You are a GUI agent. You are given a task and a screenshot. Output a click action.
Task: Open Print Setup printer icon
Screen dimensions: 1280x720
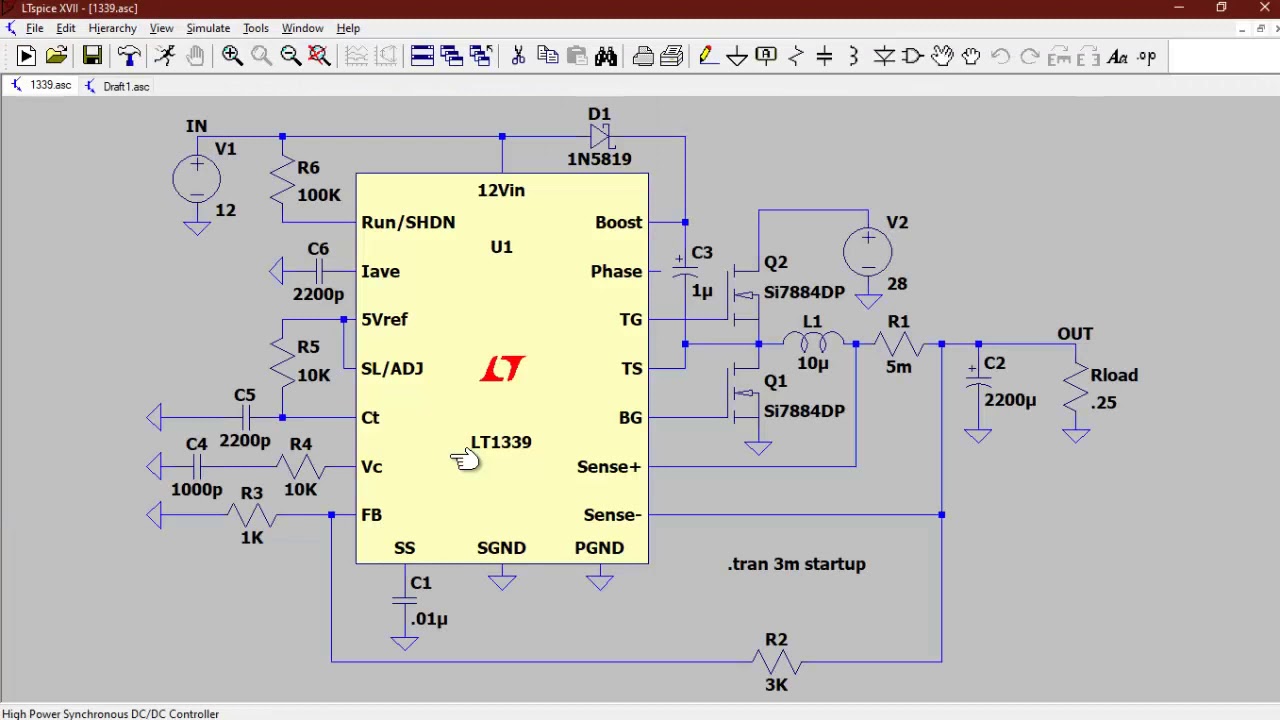click(x=643, y=57)
